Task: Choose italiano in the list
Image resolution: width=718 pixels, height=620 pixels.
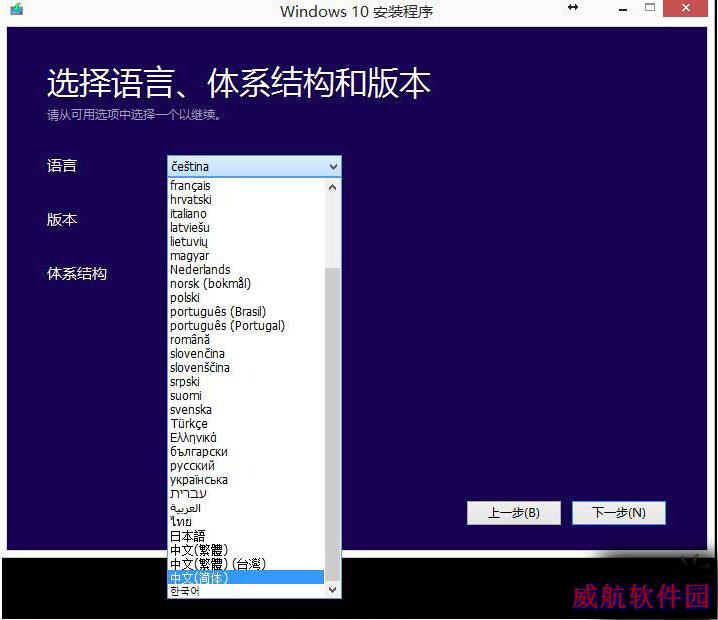Action: (x=246, y=214)
